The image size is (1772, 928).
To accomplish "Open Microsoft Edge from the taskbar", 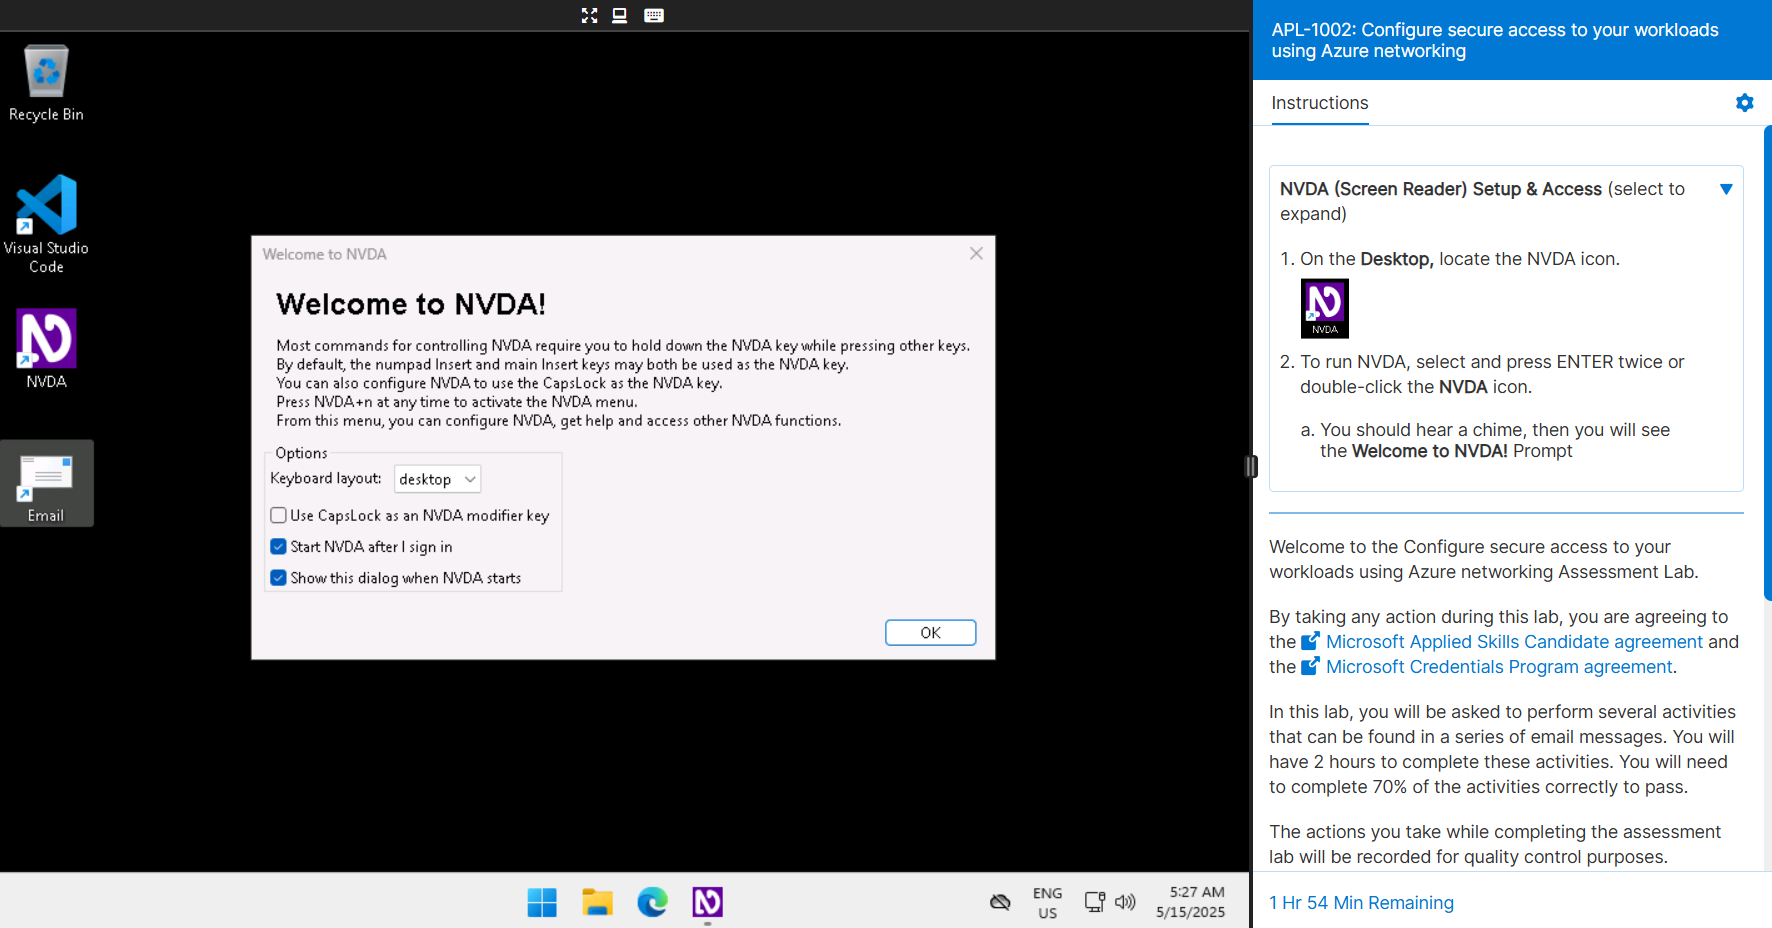I will point(652,902).
